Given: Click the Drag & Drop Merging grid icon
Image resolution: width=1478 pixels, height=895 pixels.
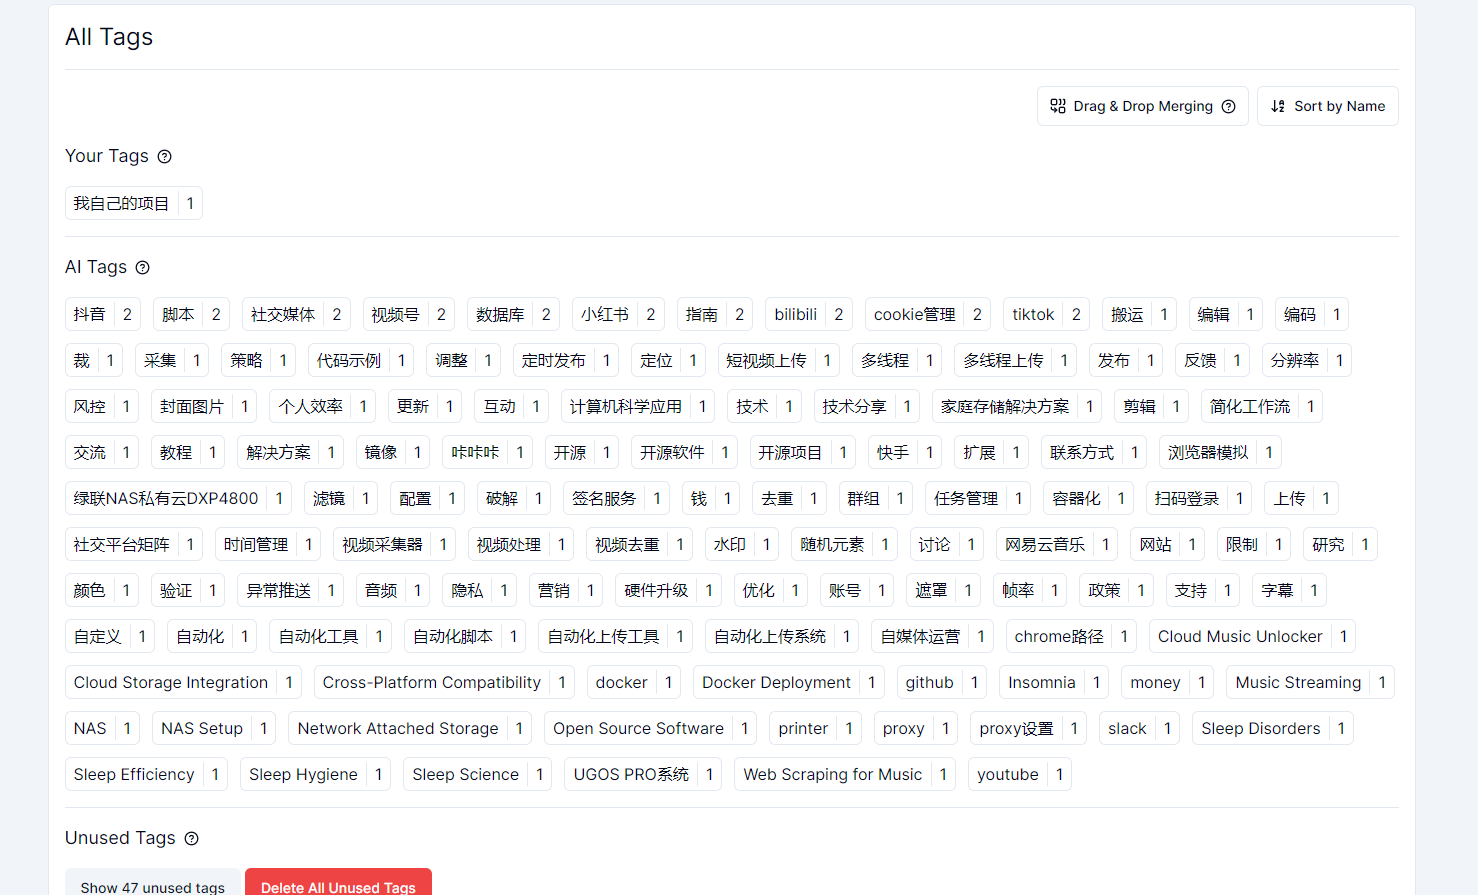Looking at the screenshot, I should [1058, 106].
